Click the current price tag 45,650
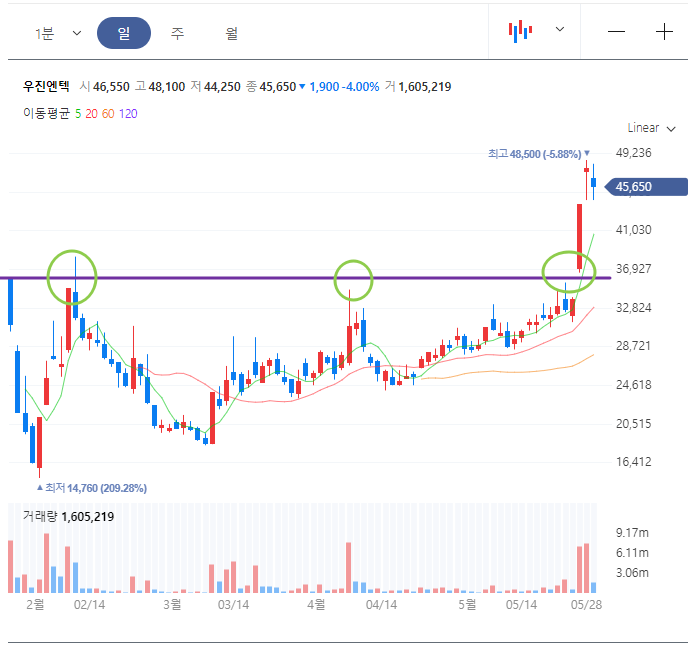 (645, 187)
